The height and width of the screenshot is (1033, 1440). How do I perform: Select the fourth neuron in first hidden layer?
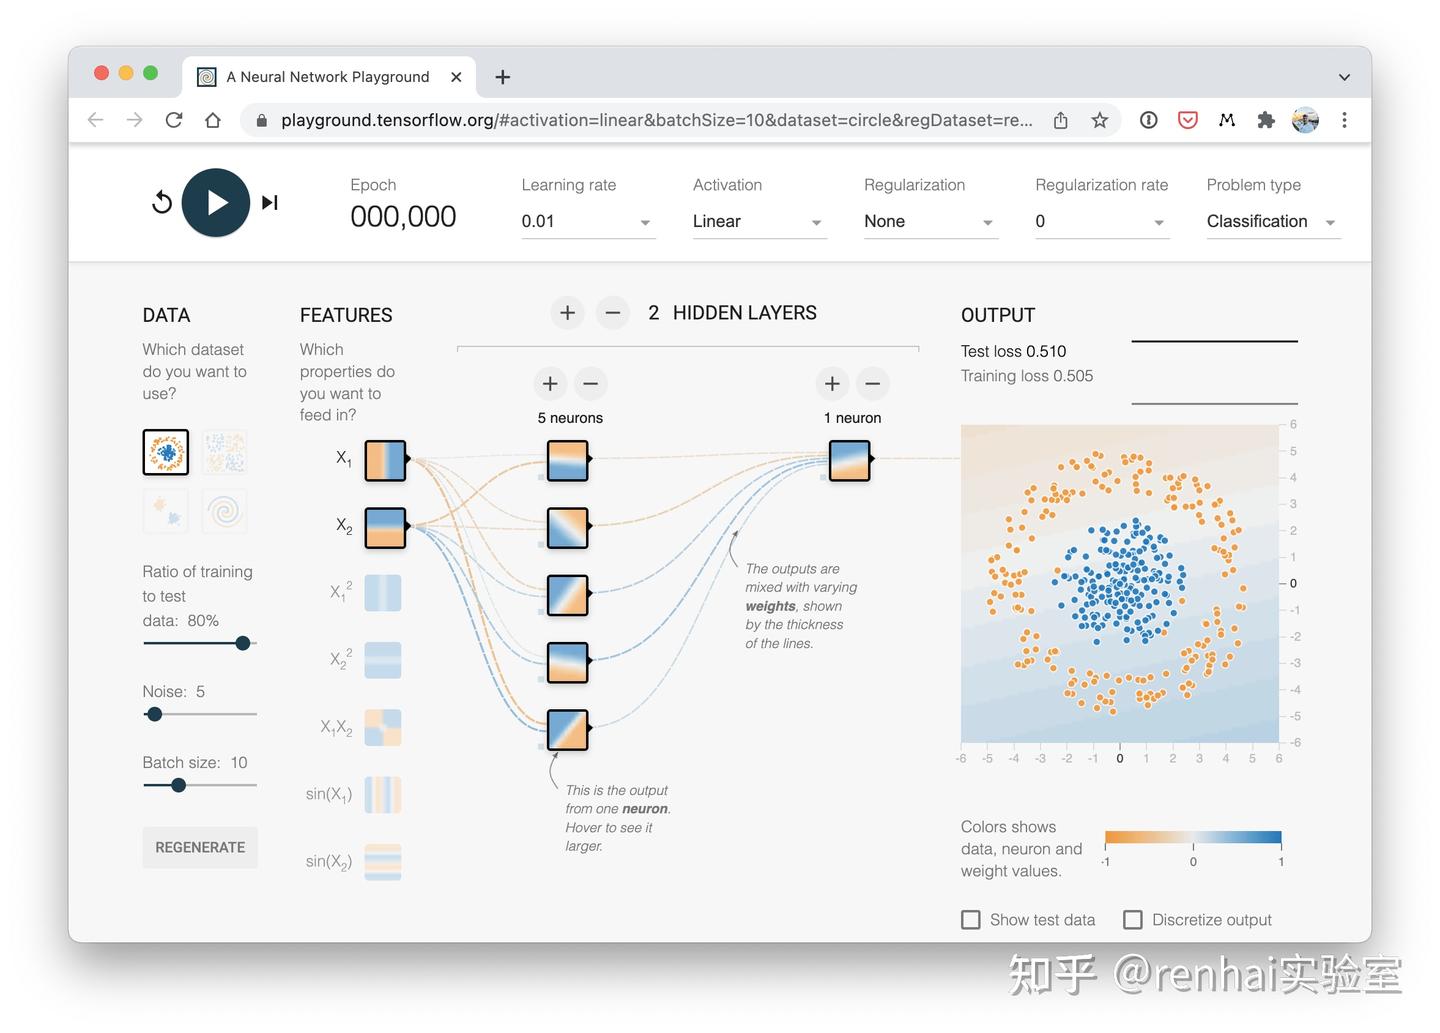tap(568, 662)
